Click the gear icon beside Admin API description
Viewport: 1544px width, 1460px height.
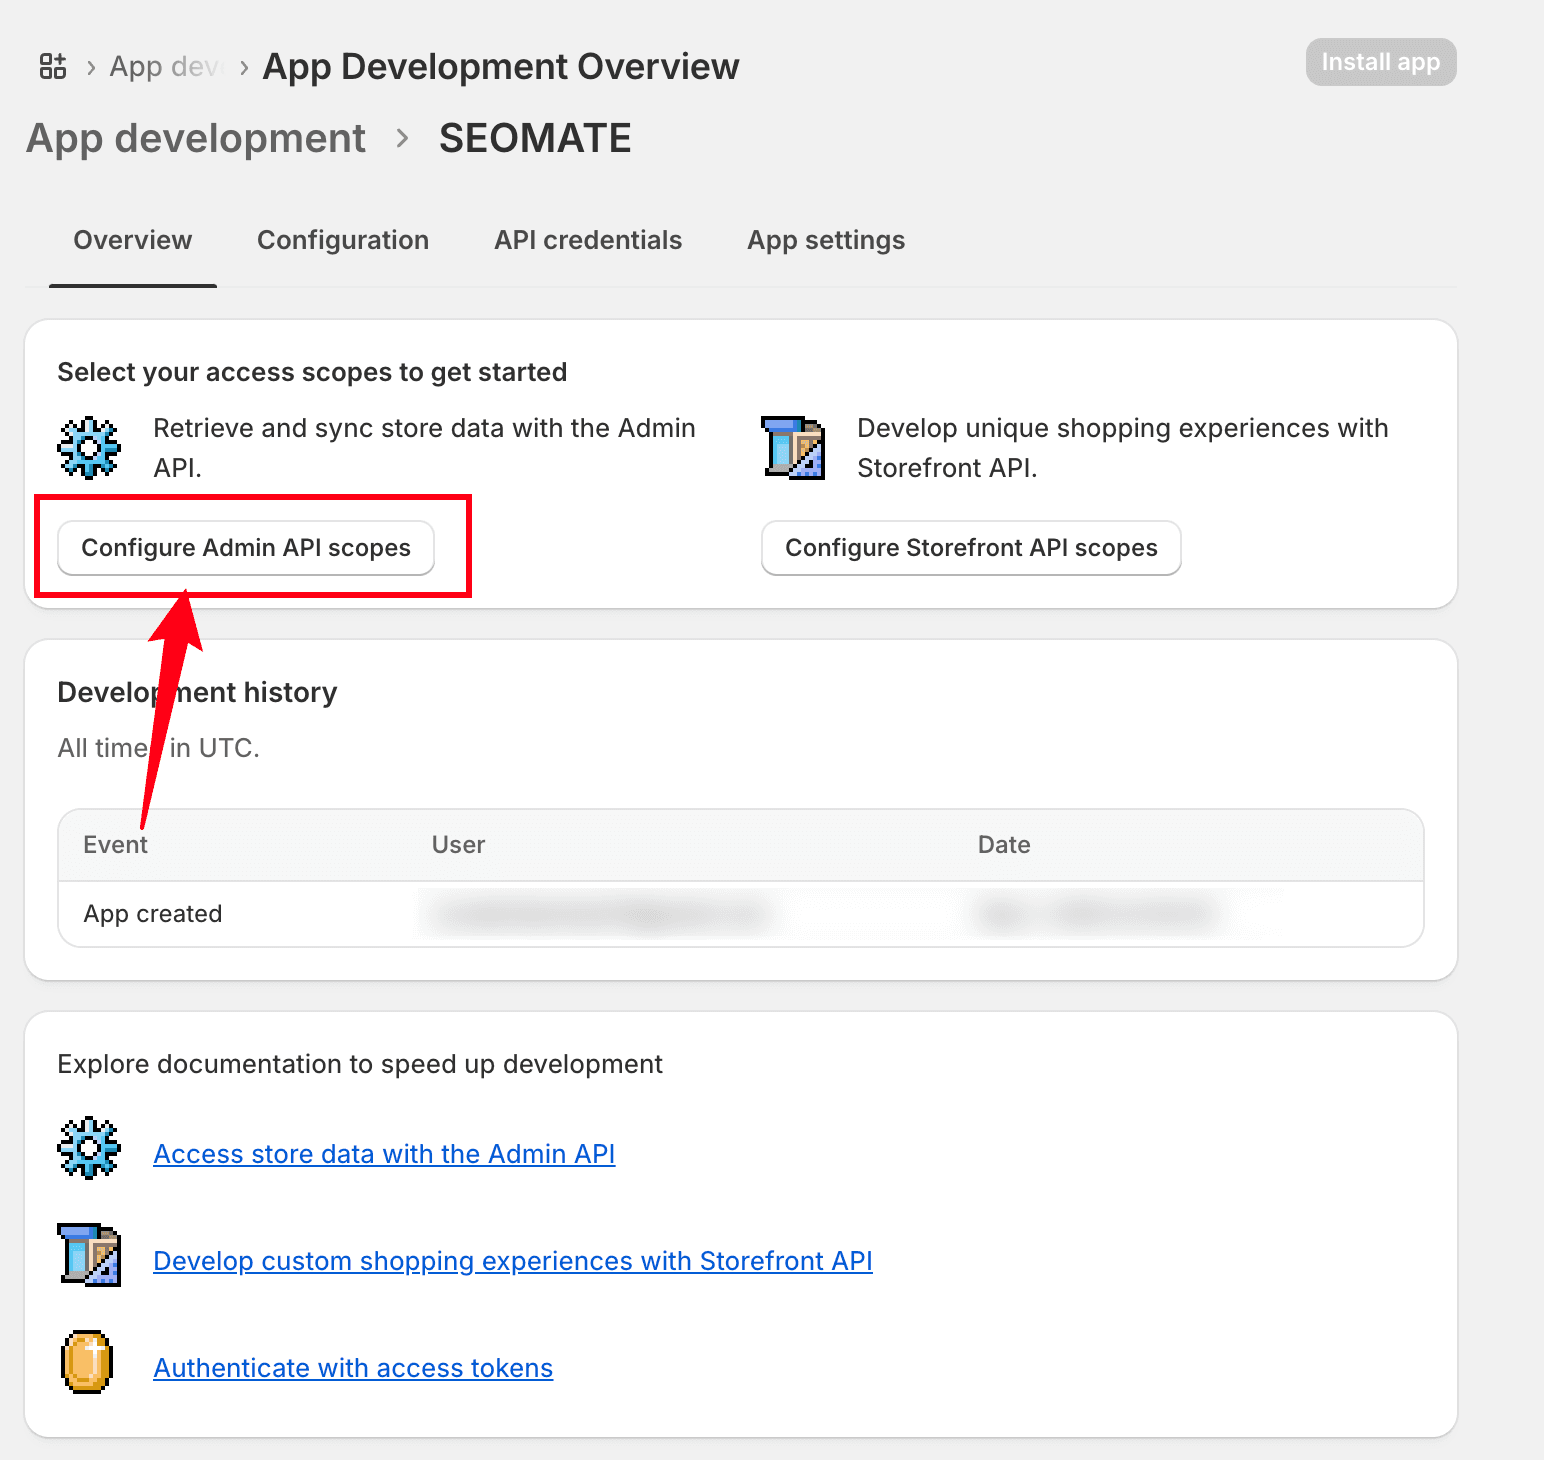coord(89,448)
